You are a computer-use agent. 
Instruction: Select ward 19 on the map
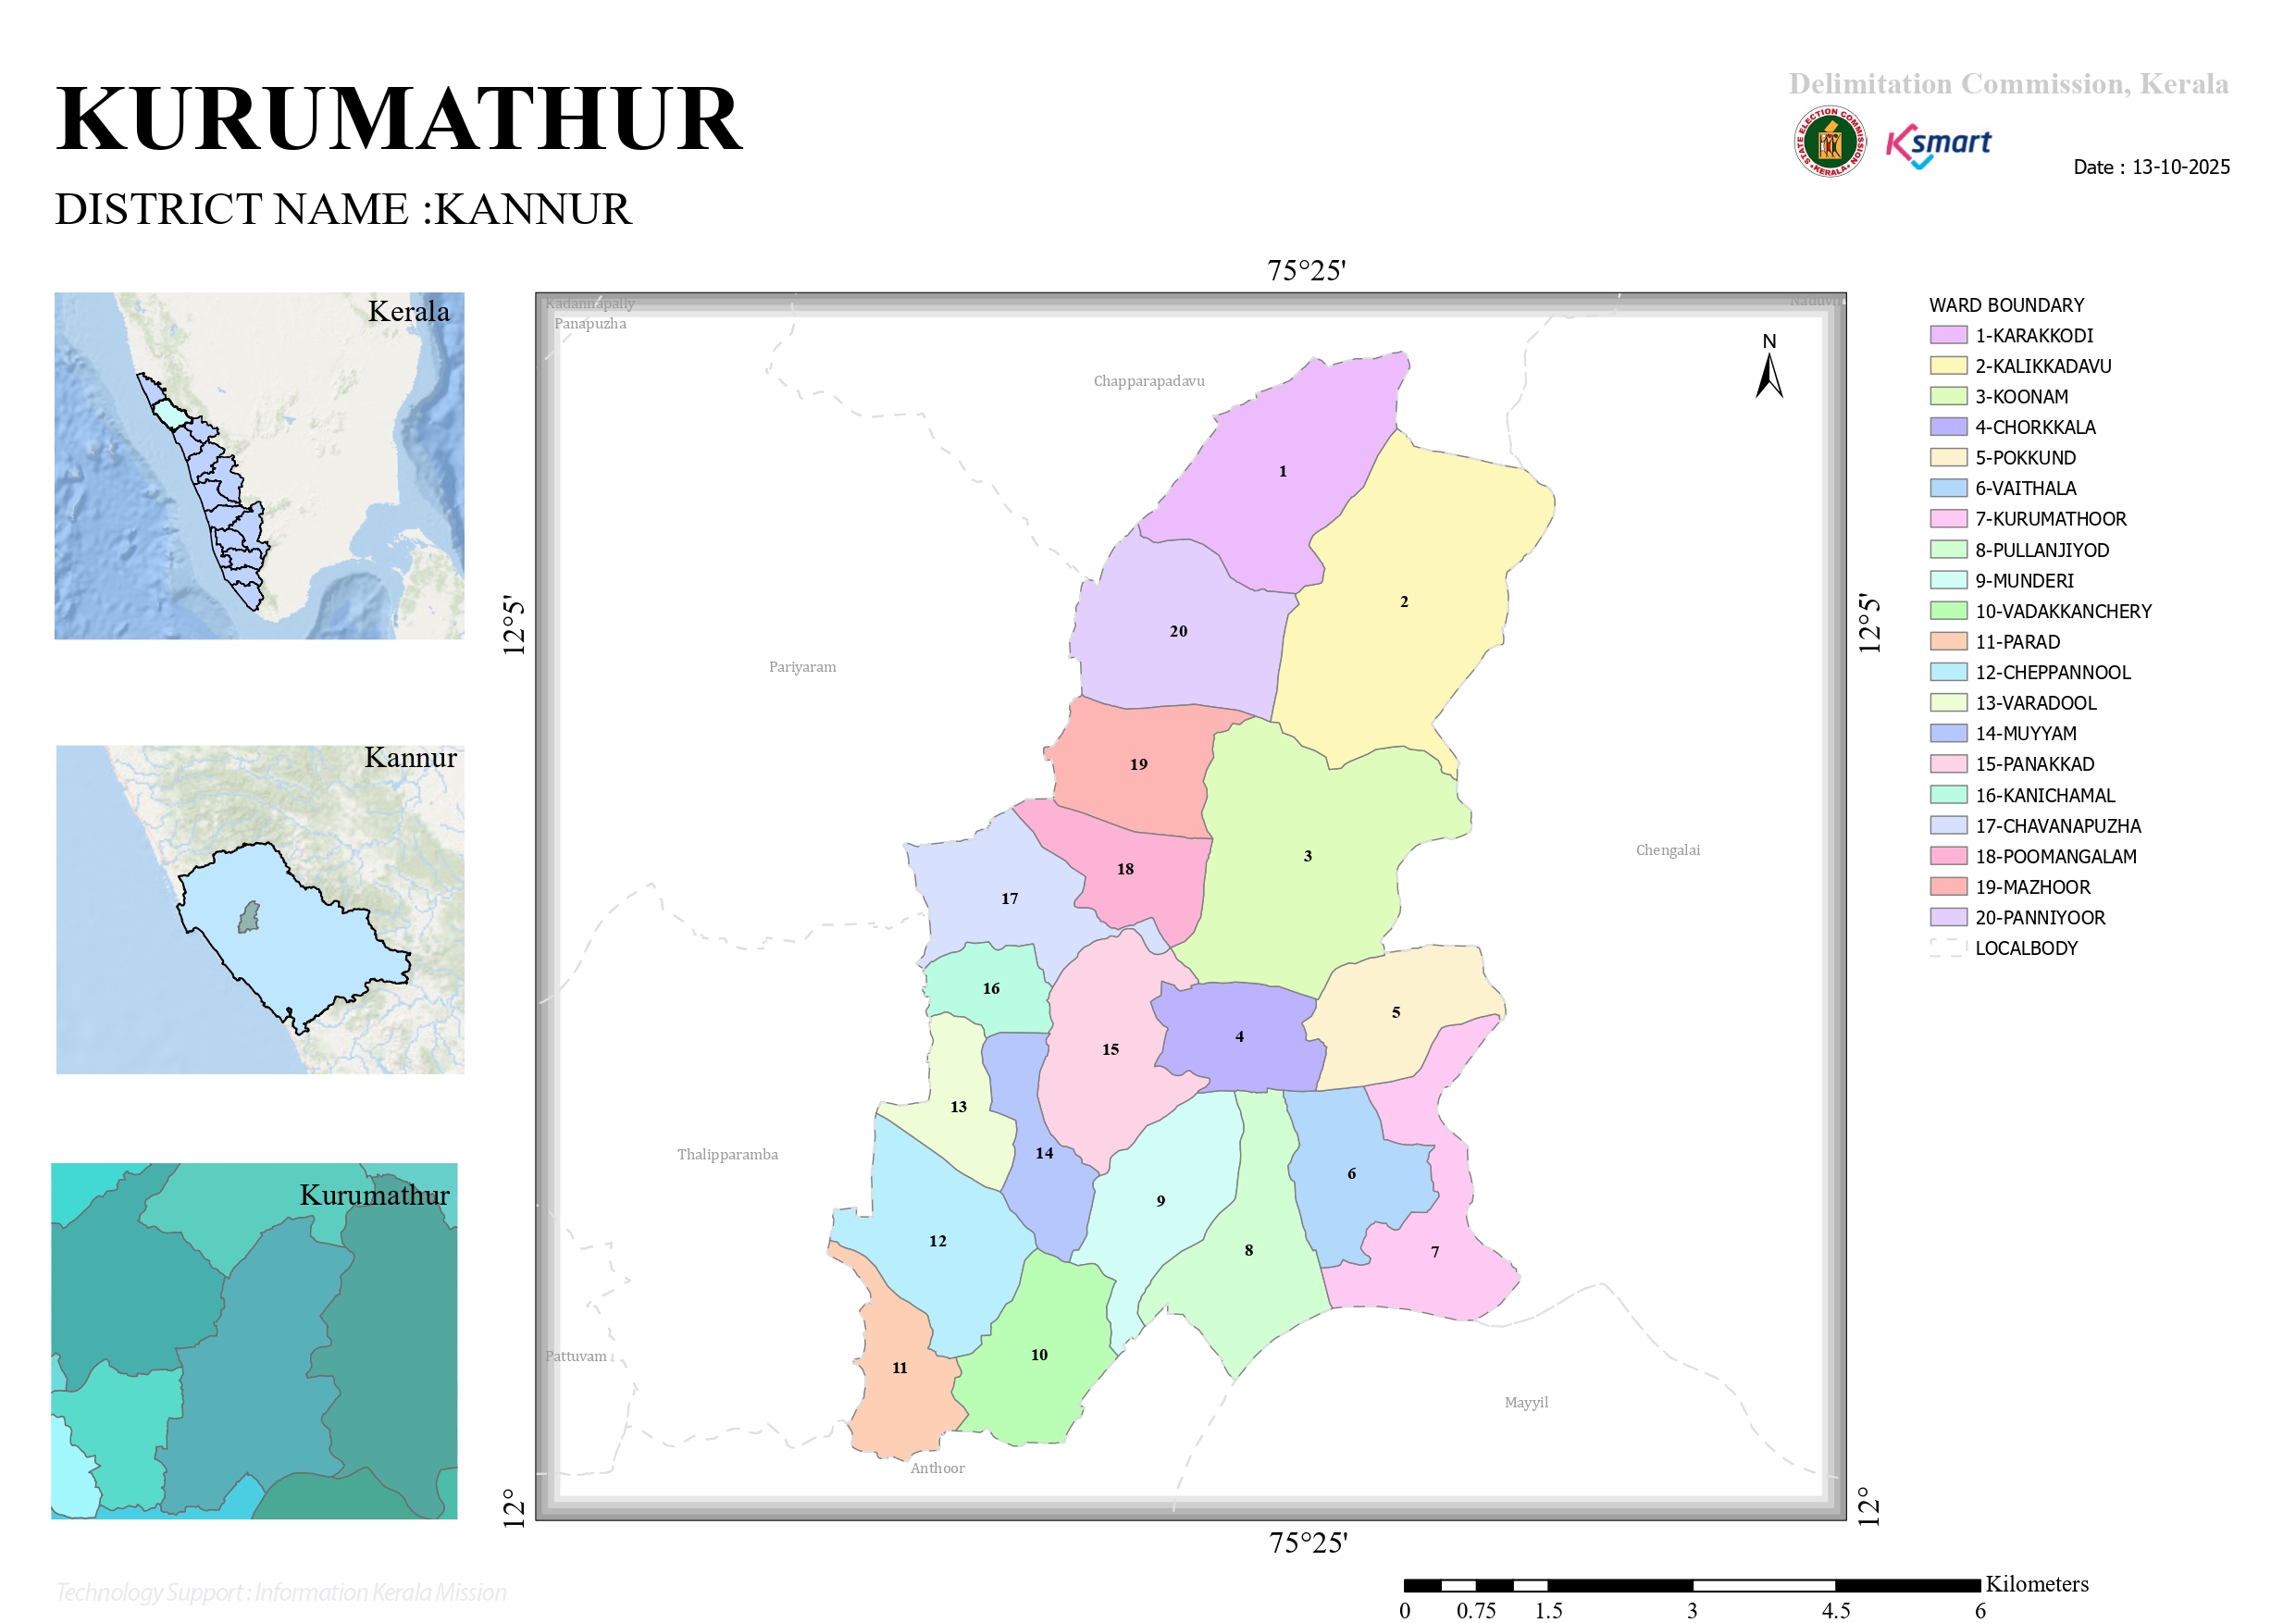[1138, 764]
